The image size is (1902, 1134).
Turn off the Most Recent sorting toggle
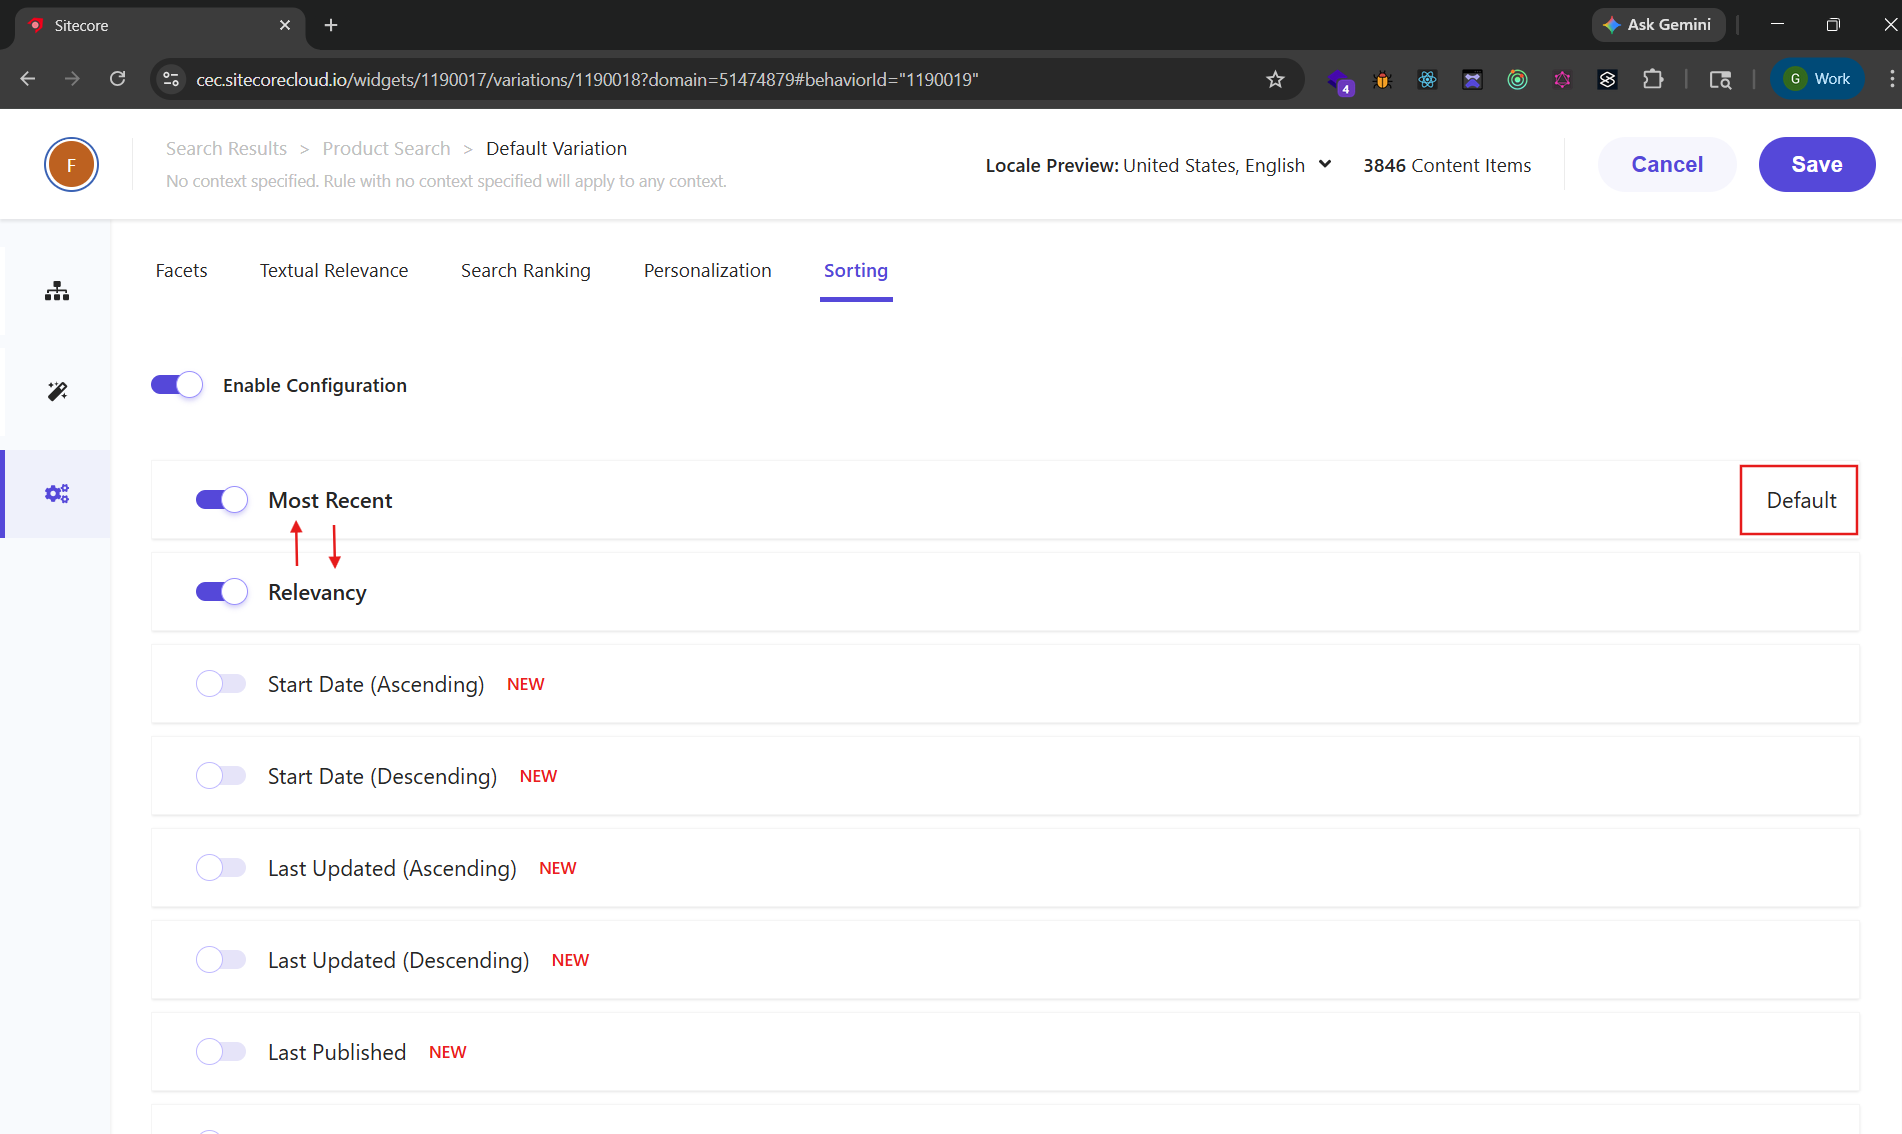221,500
